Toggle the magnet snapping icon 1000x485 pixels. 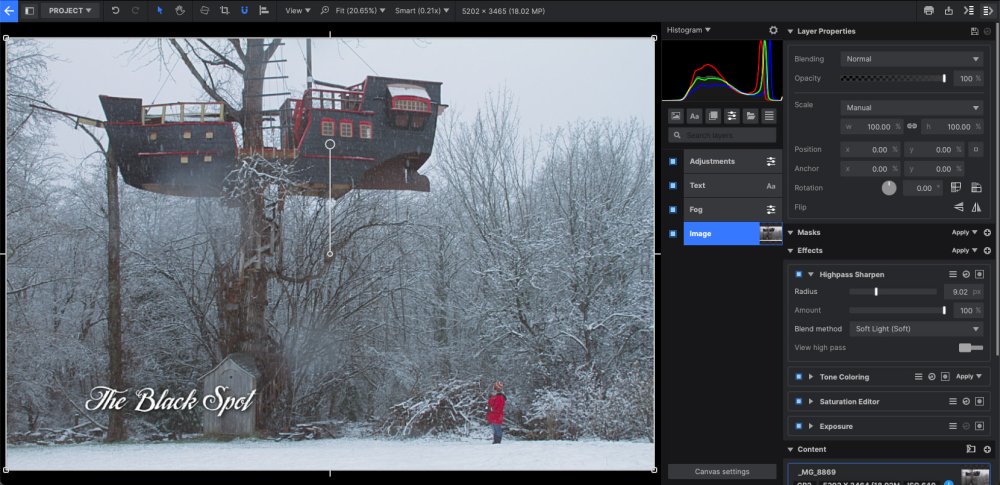coord(244,10)
